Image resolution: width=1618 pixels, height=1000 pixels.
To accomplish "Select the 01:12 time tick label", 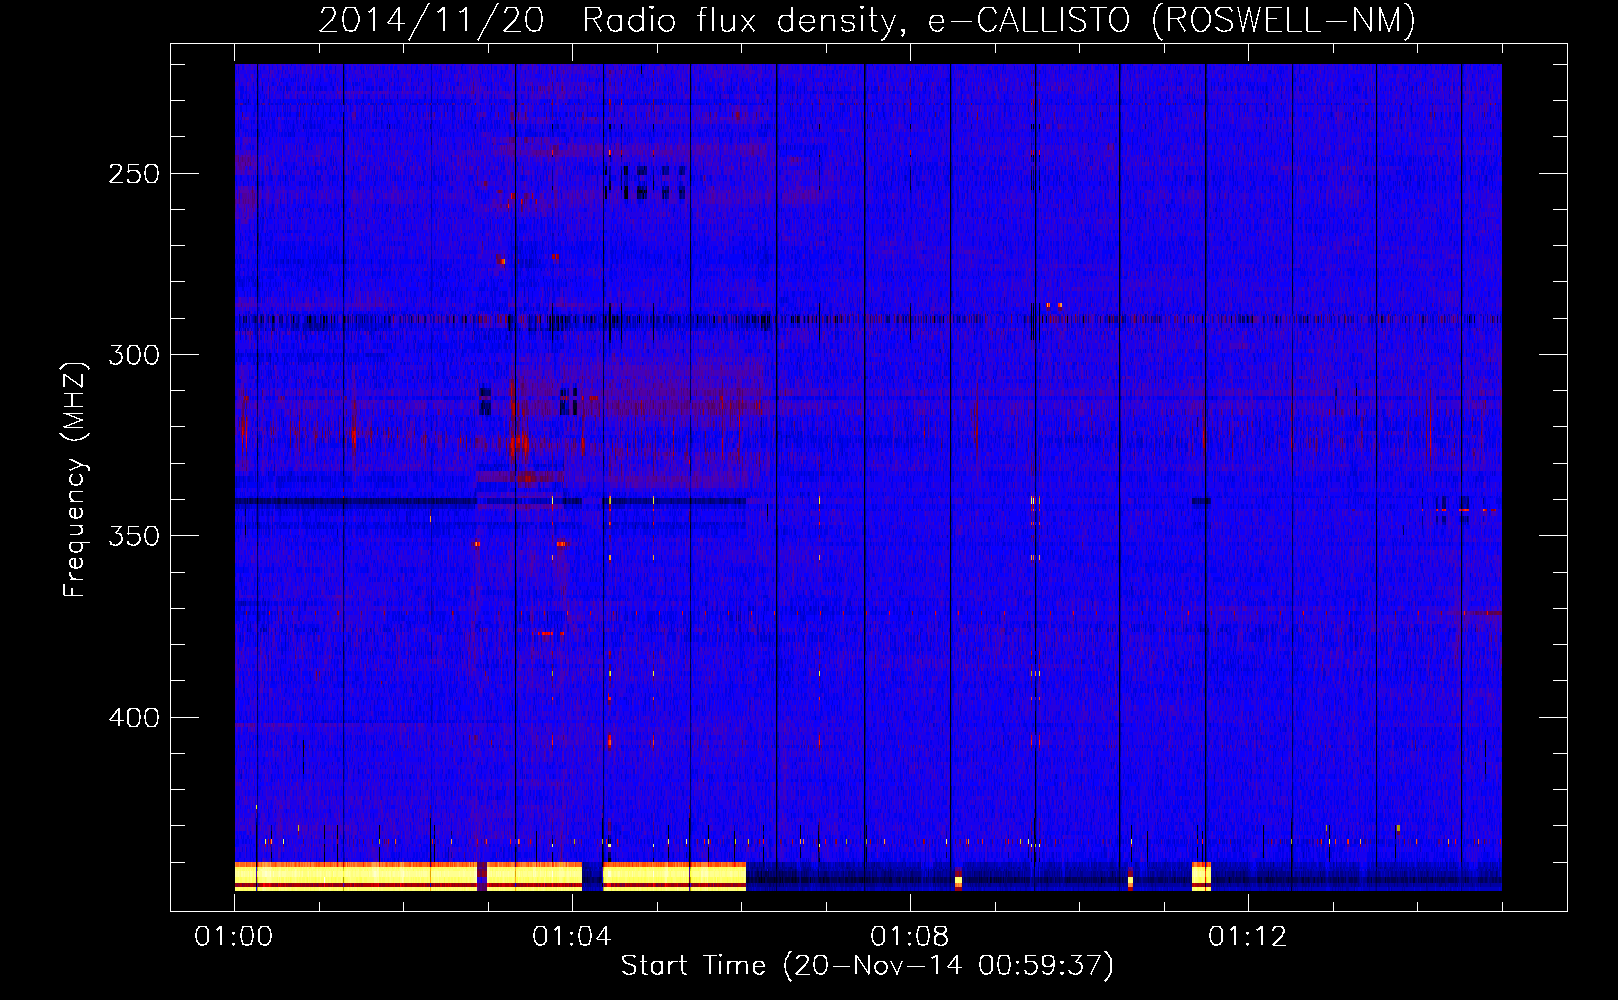I will (1248, 937).
